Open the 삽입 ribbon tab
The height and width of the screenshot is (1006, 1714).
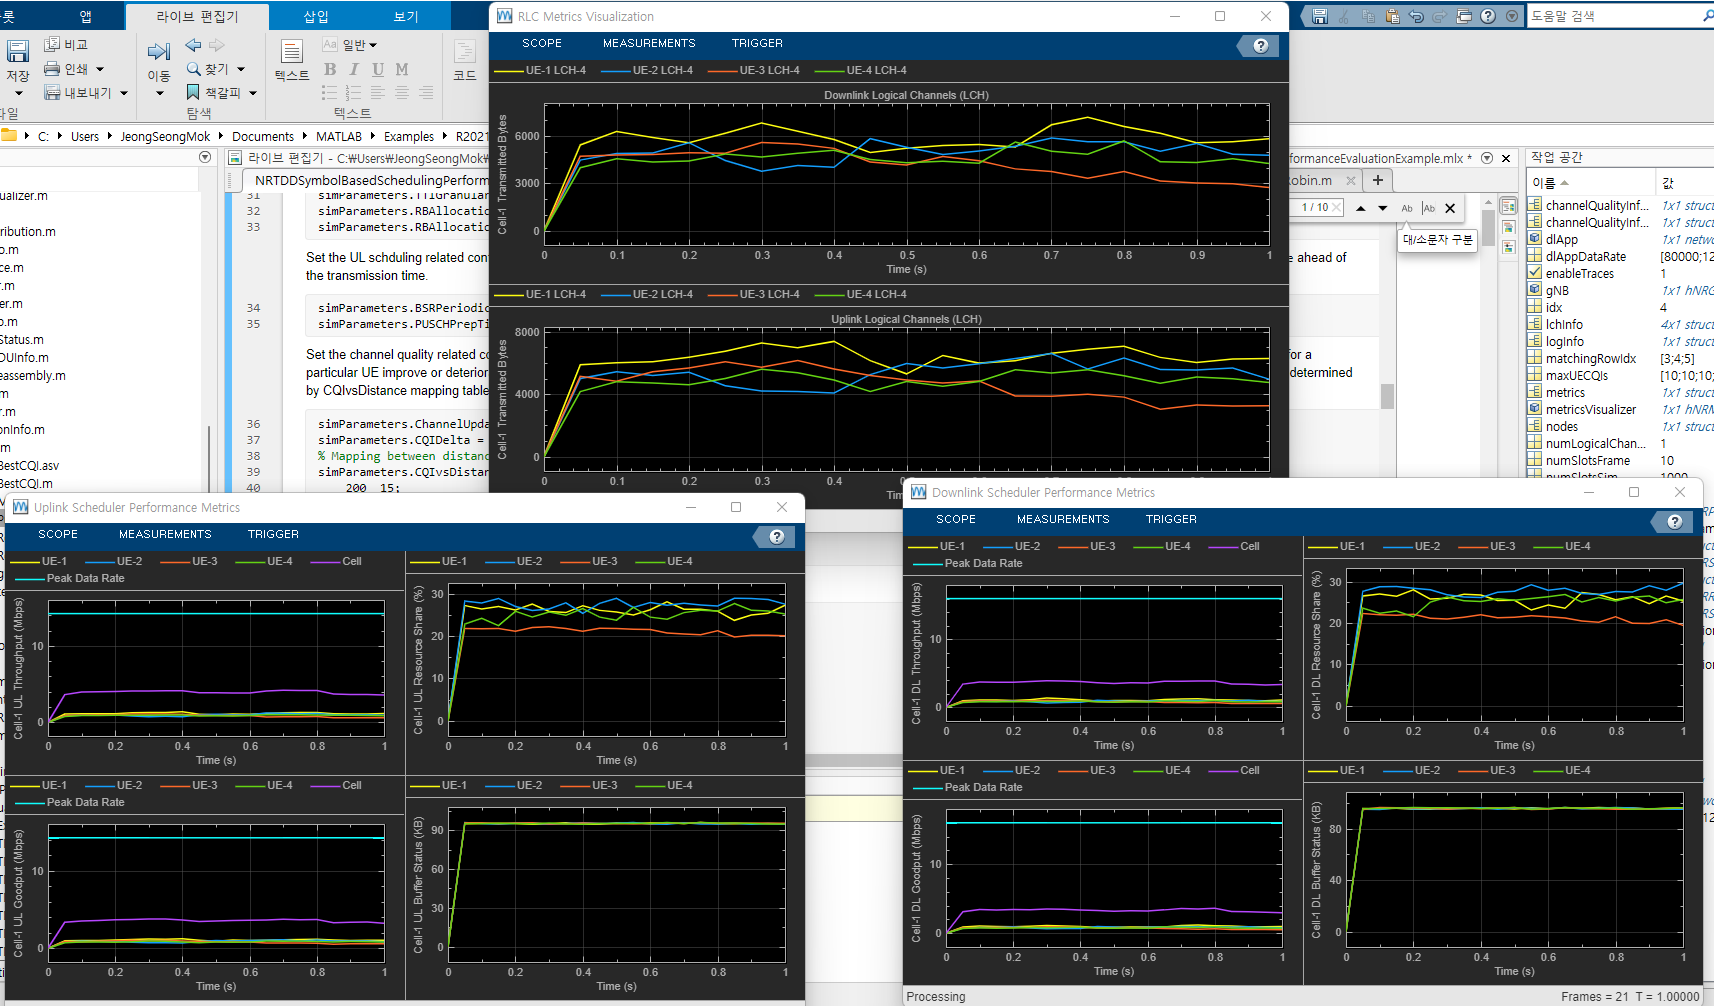pyautogui.click(x=316, y=16)
